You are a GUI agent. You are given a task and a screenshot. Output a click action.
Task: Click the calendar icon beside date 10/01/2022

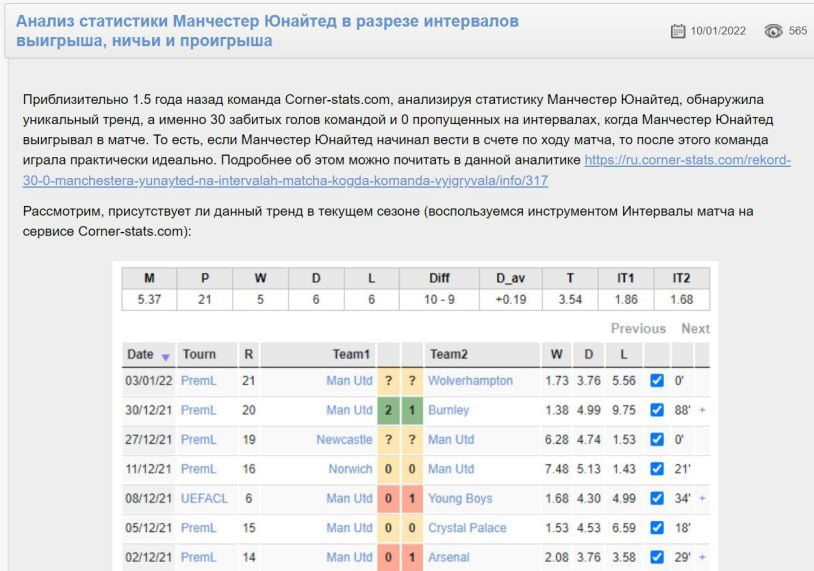coord(677,31)
